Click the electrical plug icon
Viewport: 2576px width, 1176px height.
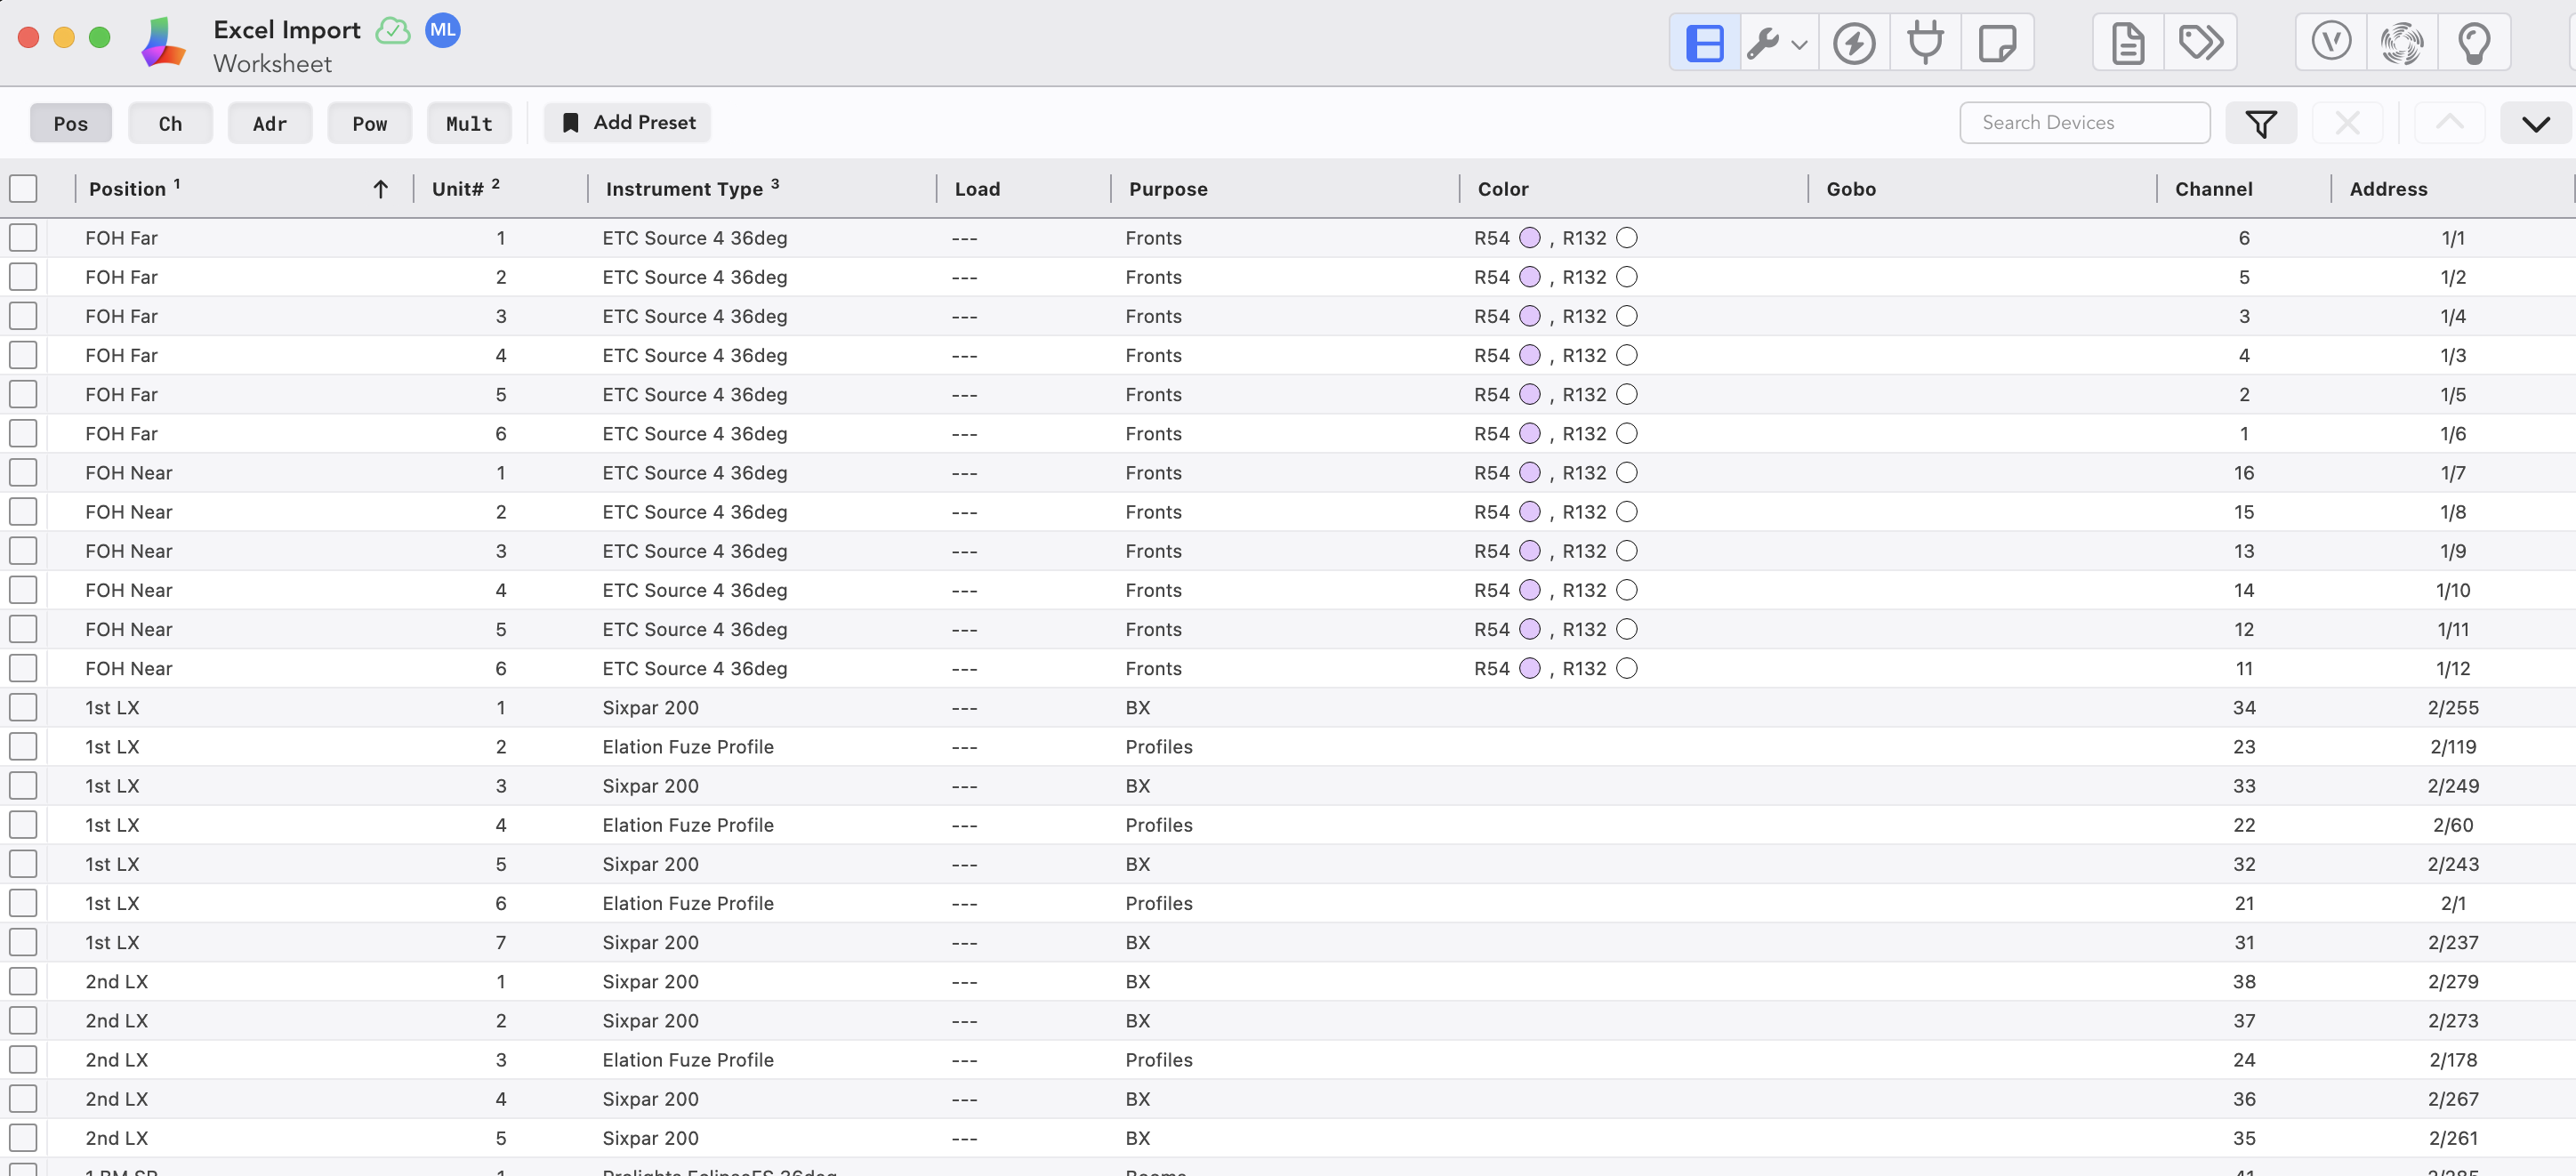click(1924, 43)
